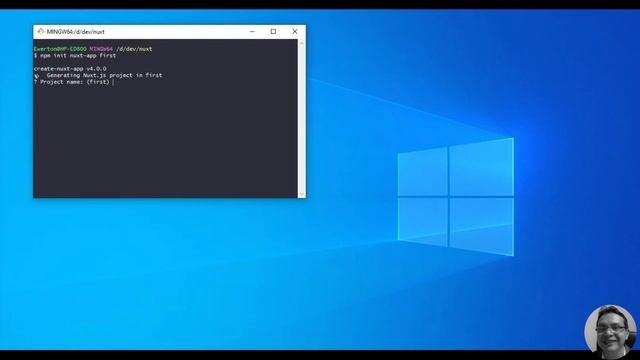This screenshot has width=640, height=360.
Task: Maximize the MINGW64 terminal window
Action: pos(273,31)
